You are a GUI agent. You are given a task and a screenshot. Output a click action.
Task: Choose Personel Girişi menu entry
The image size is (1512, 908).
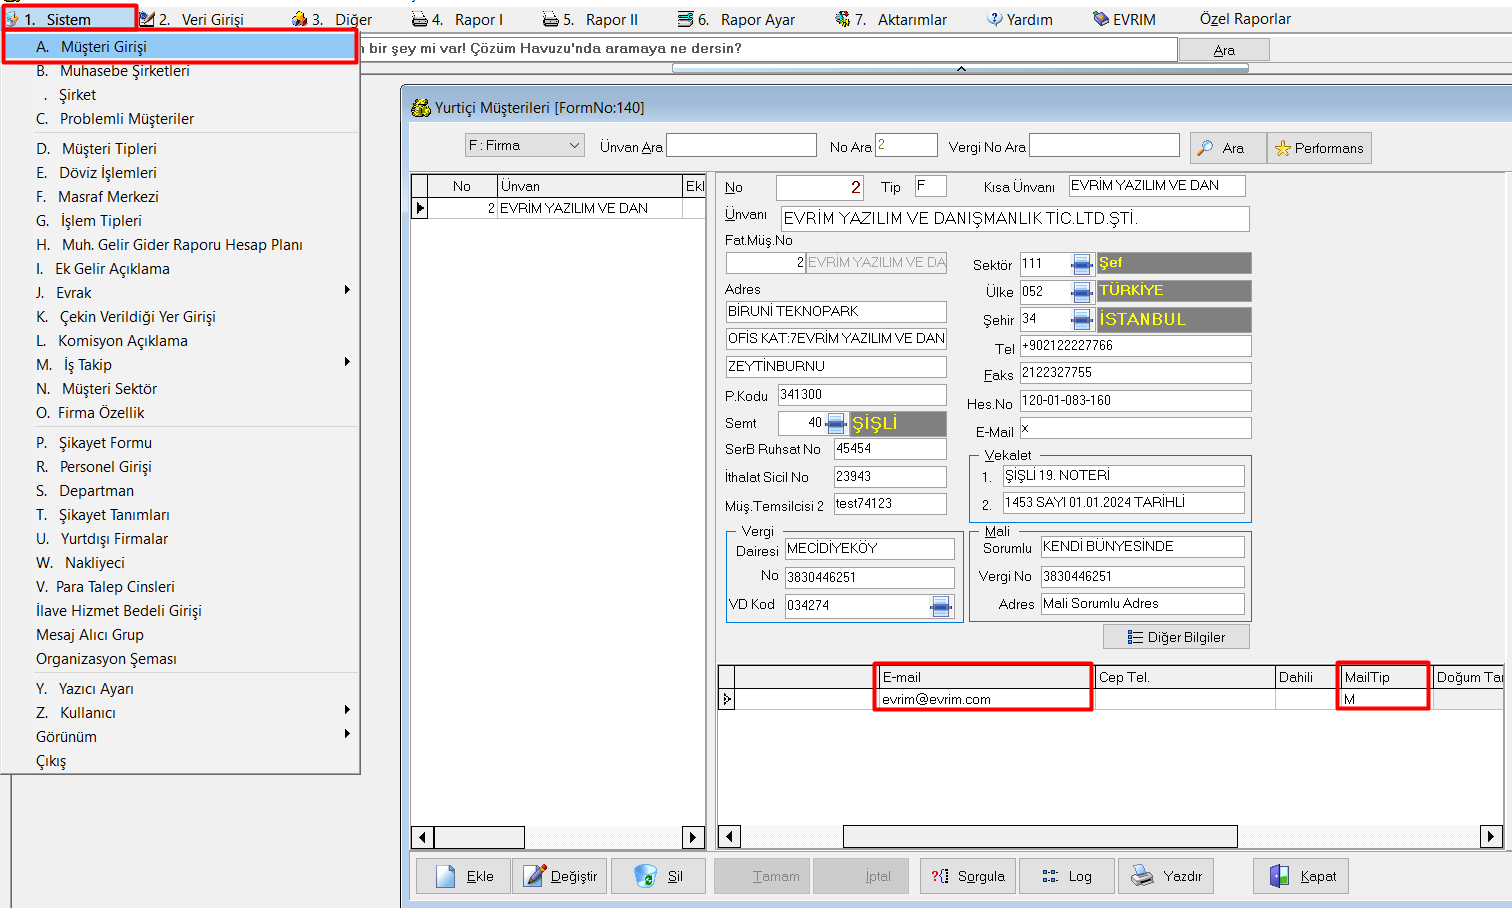tap(105, 467)
